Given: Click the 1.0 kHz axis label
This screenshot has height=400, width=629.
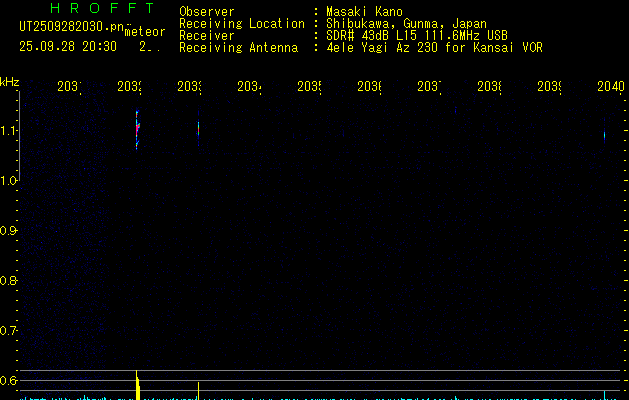Looking at the screenshot, I should 8,181.
